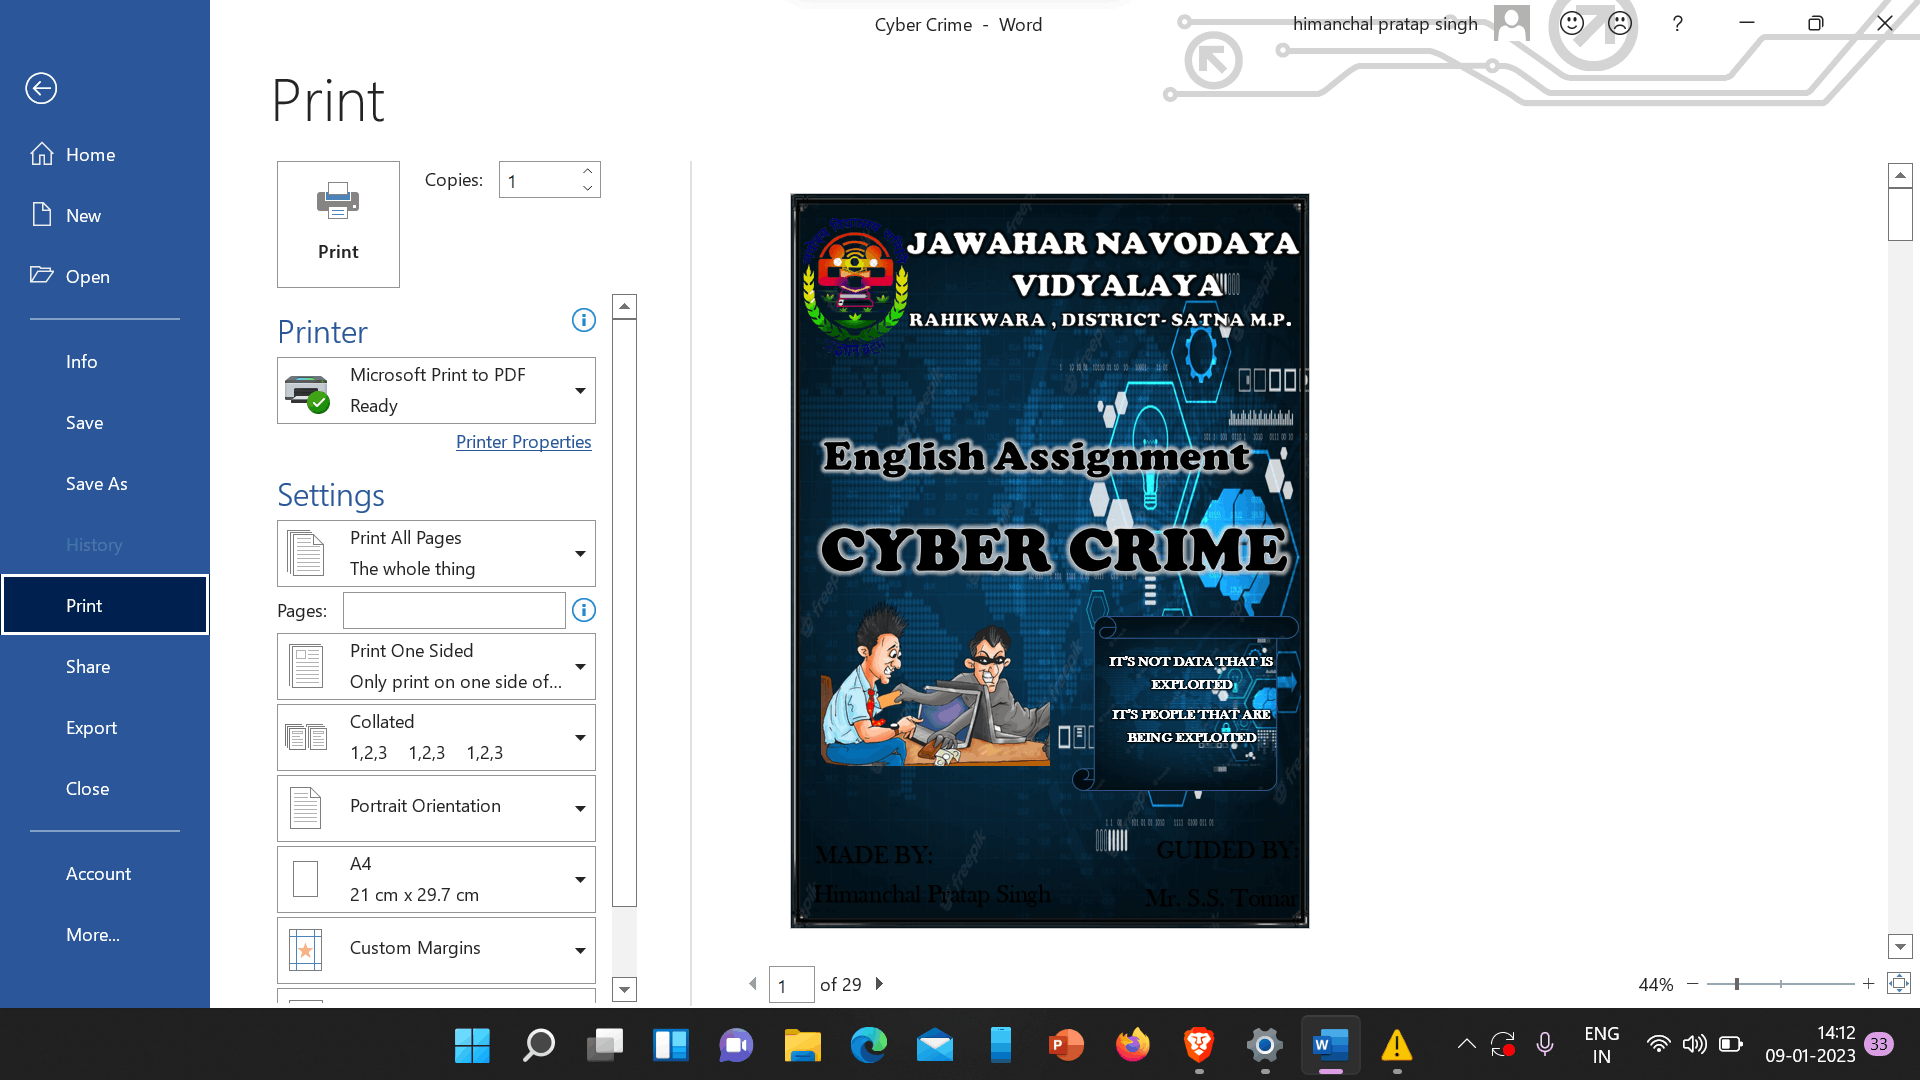This screenshot has width=1920, height=1080.
Task: Click the info icon next to Pages field
Action: [x=584, y=610]
